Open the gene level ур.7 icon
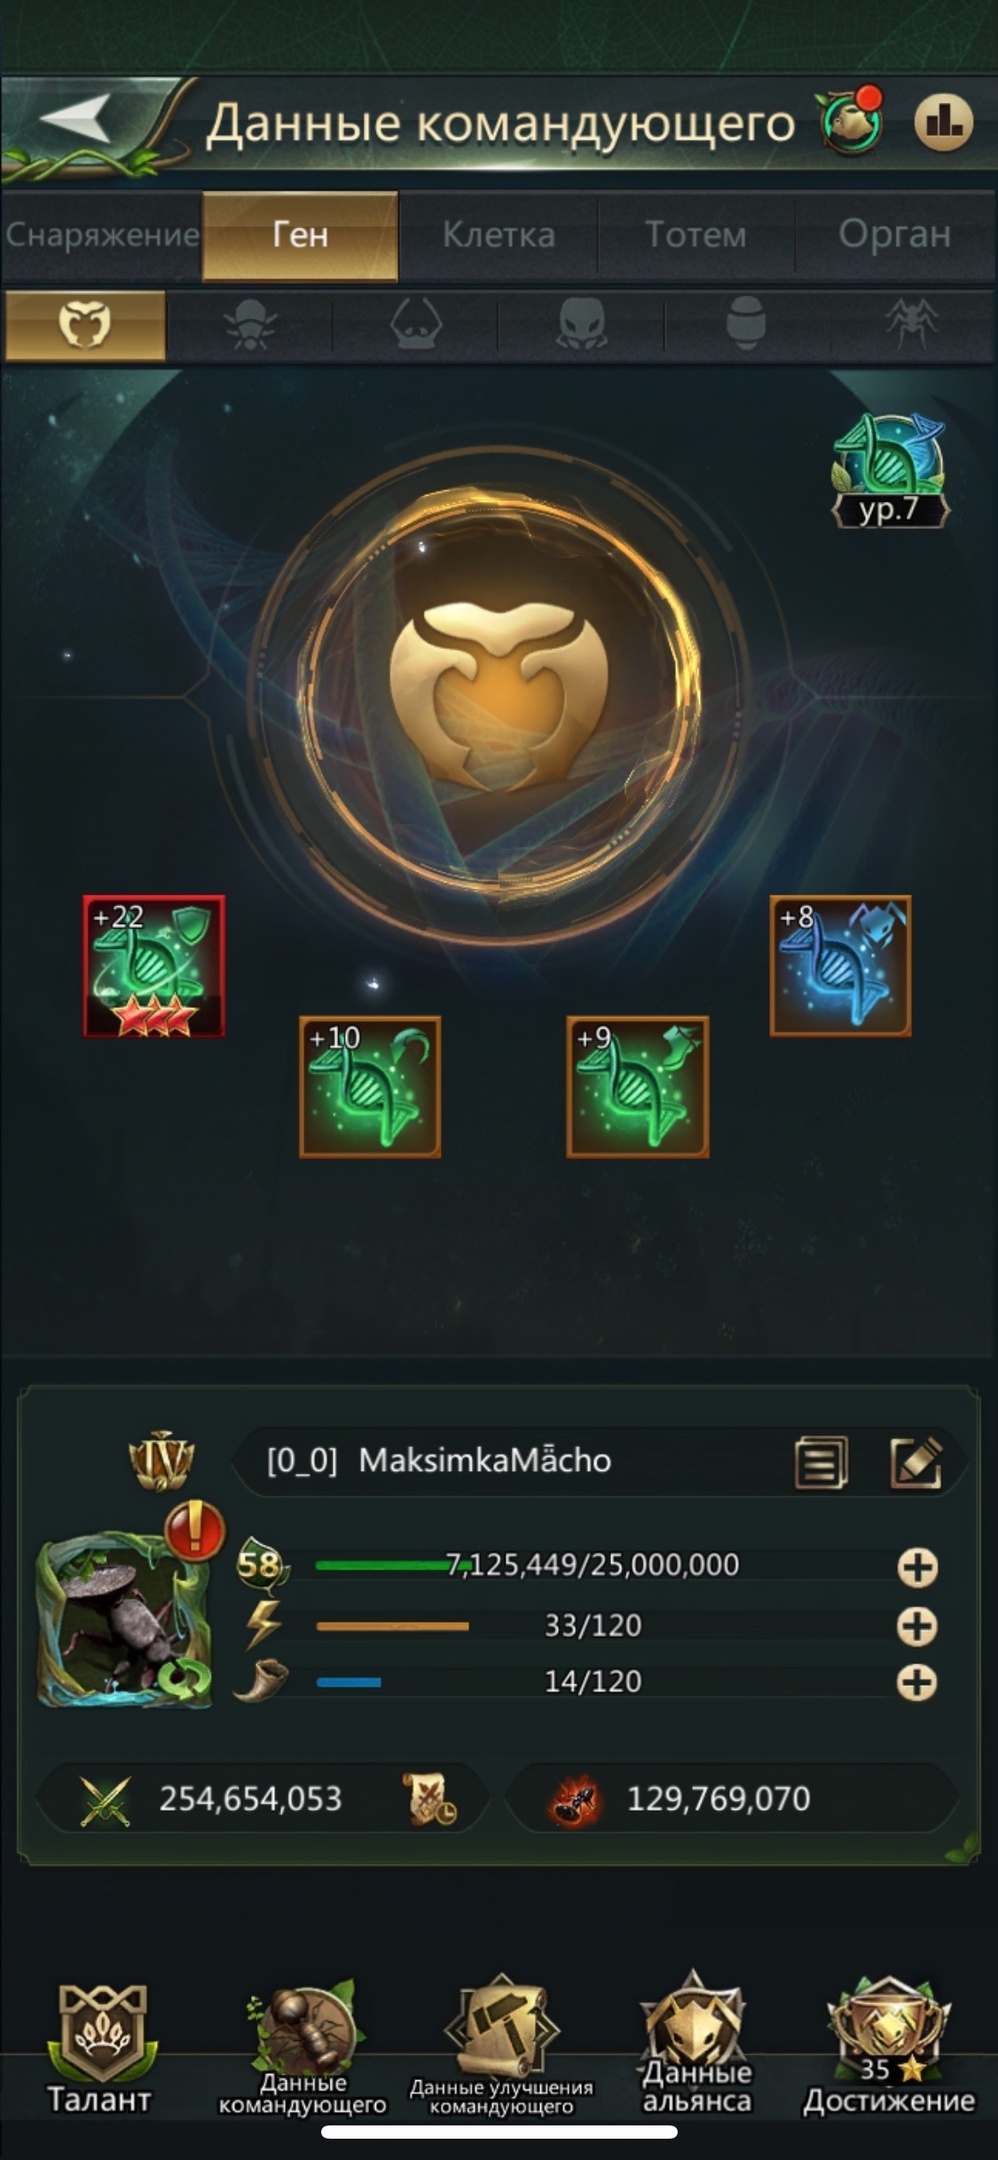 coord(889,470)
